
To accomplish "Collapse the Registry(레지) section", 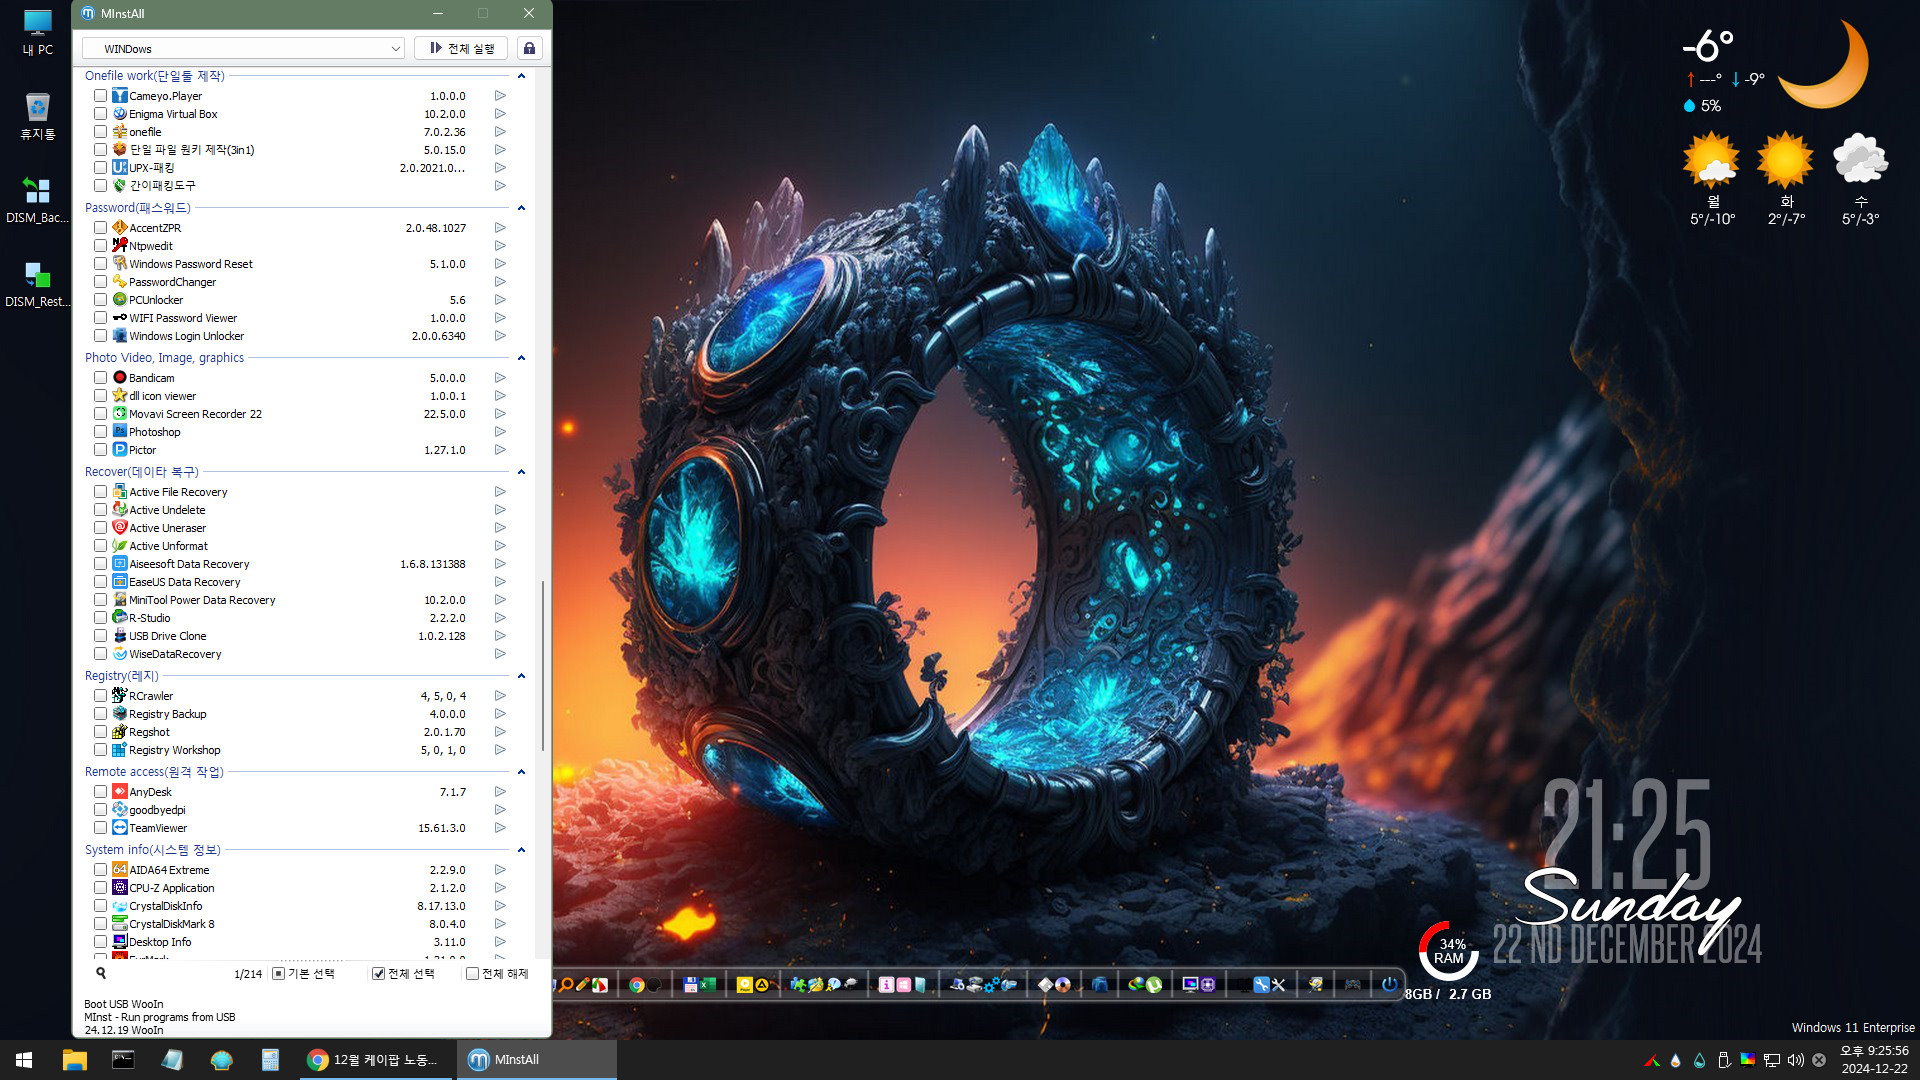I will (521, 676).
